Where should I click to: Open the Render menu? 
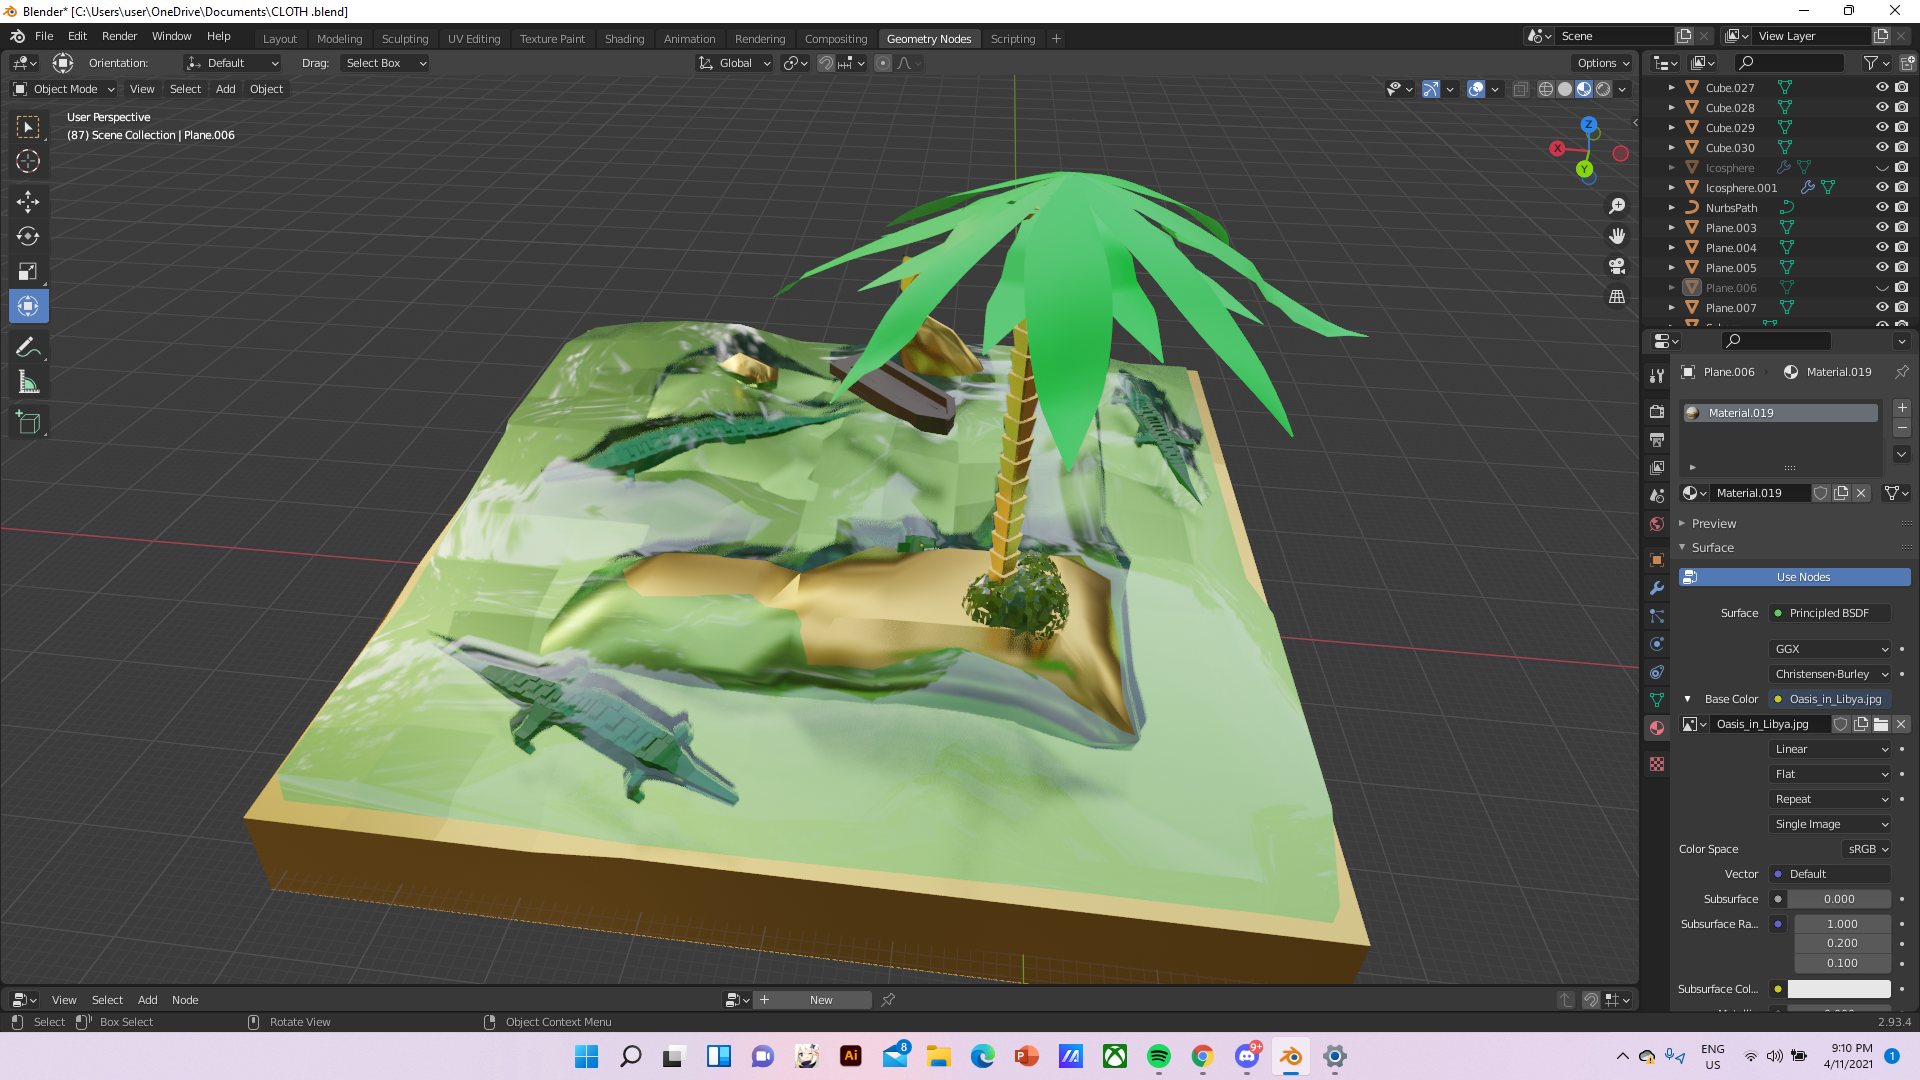(119, 36)
